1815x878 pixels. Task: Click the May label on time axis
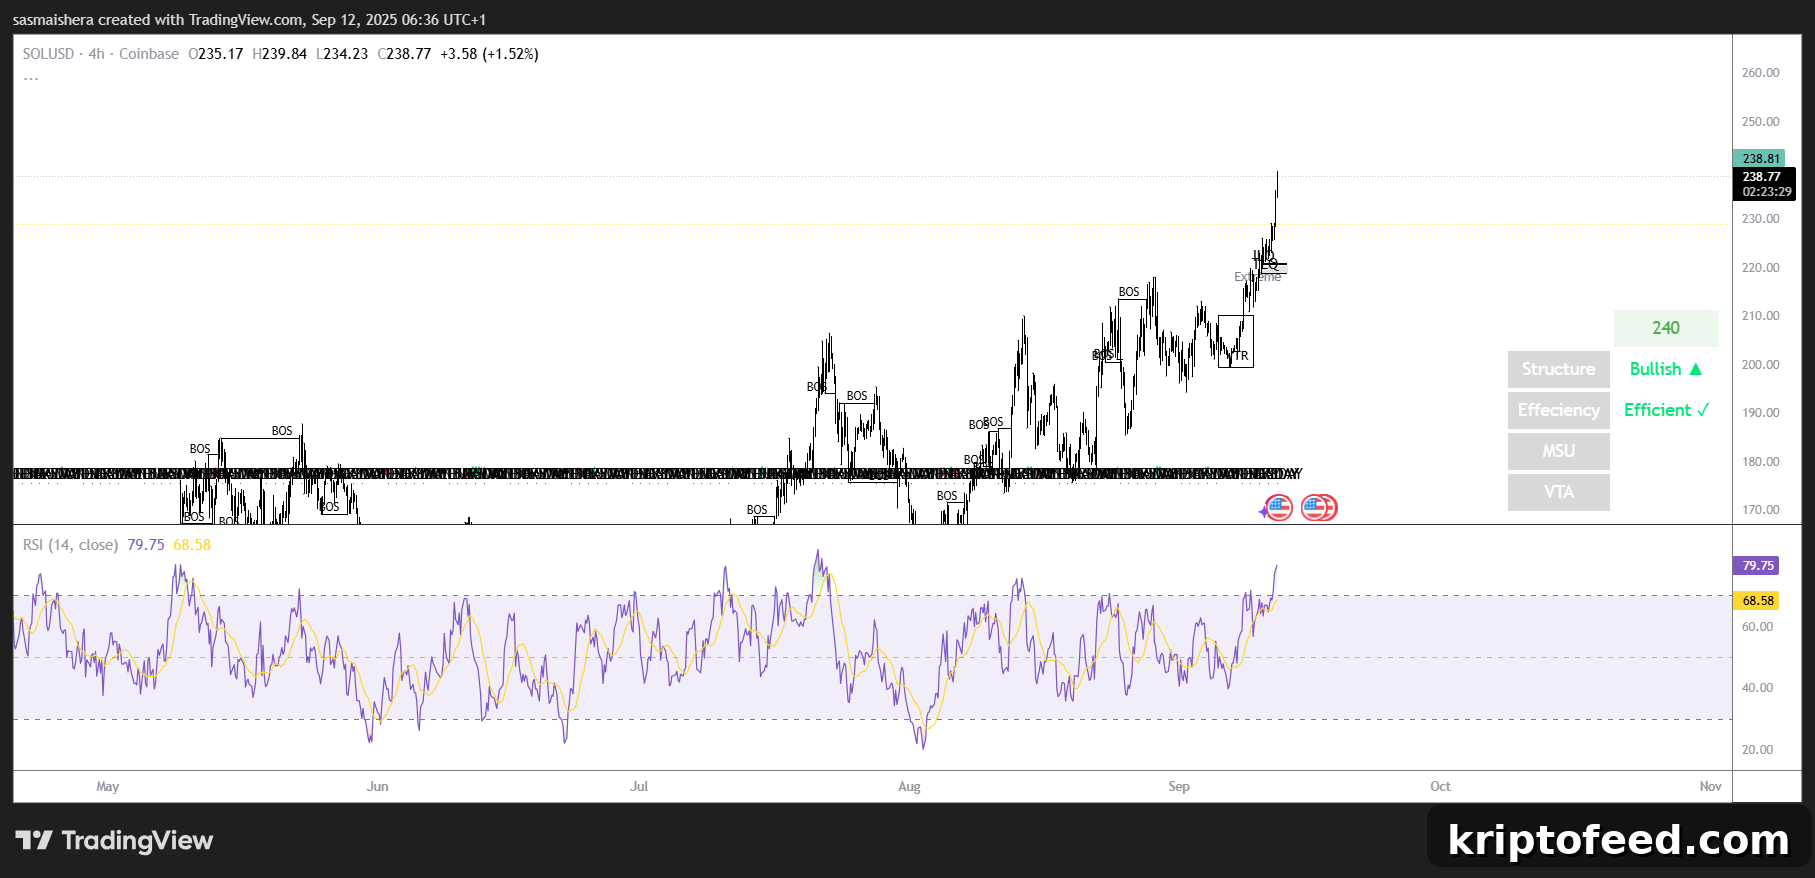point(108,787)
